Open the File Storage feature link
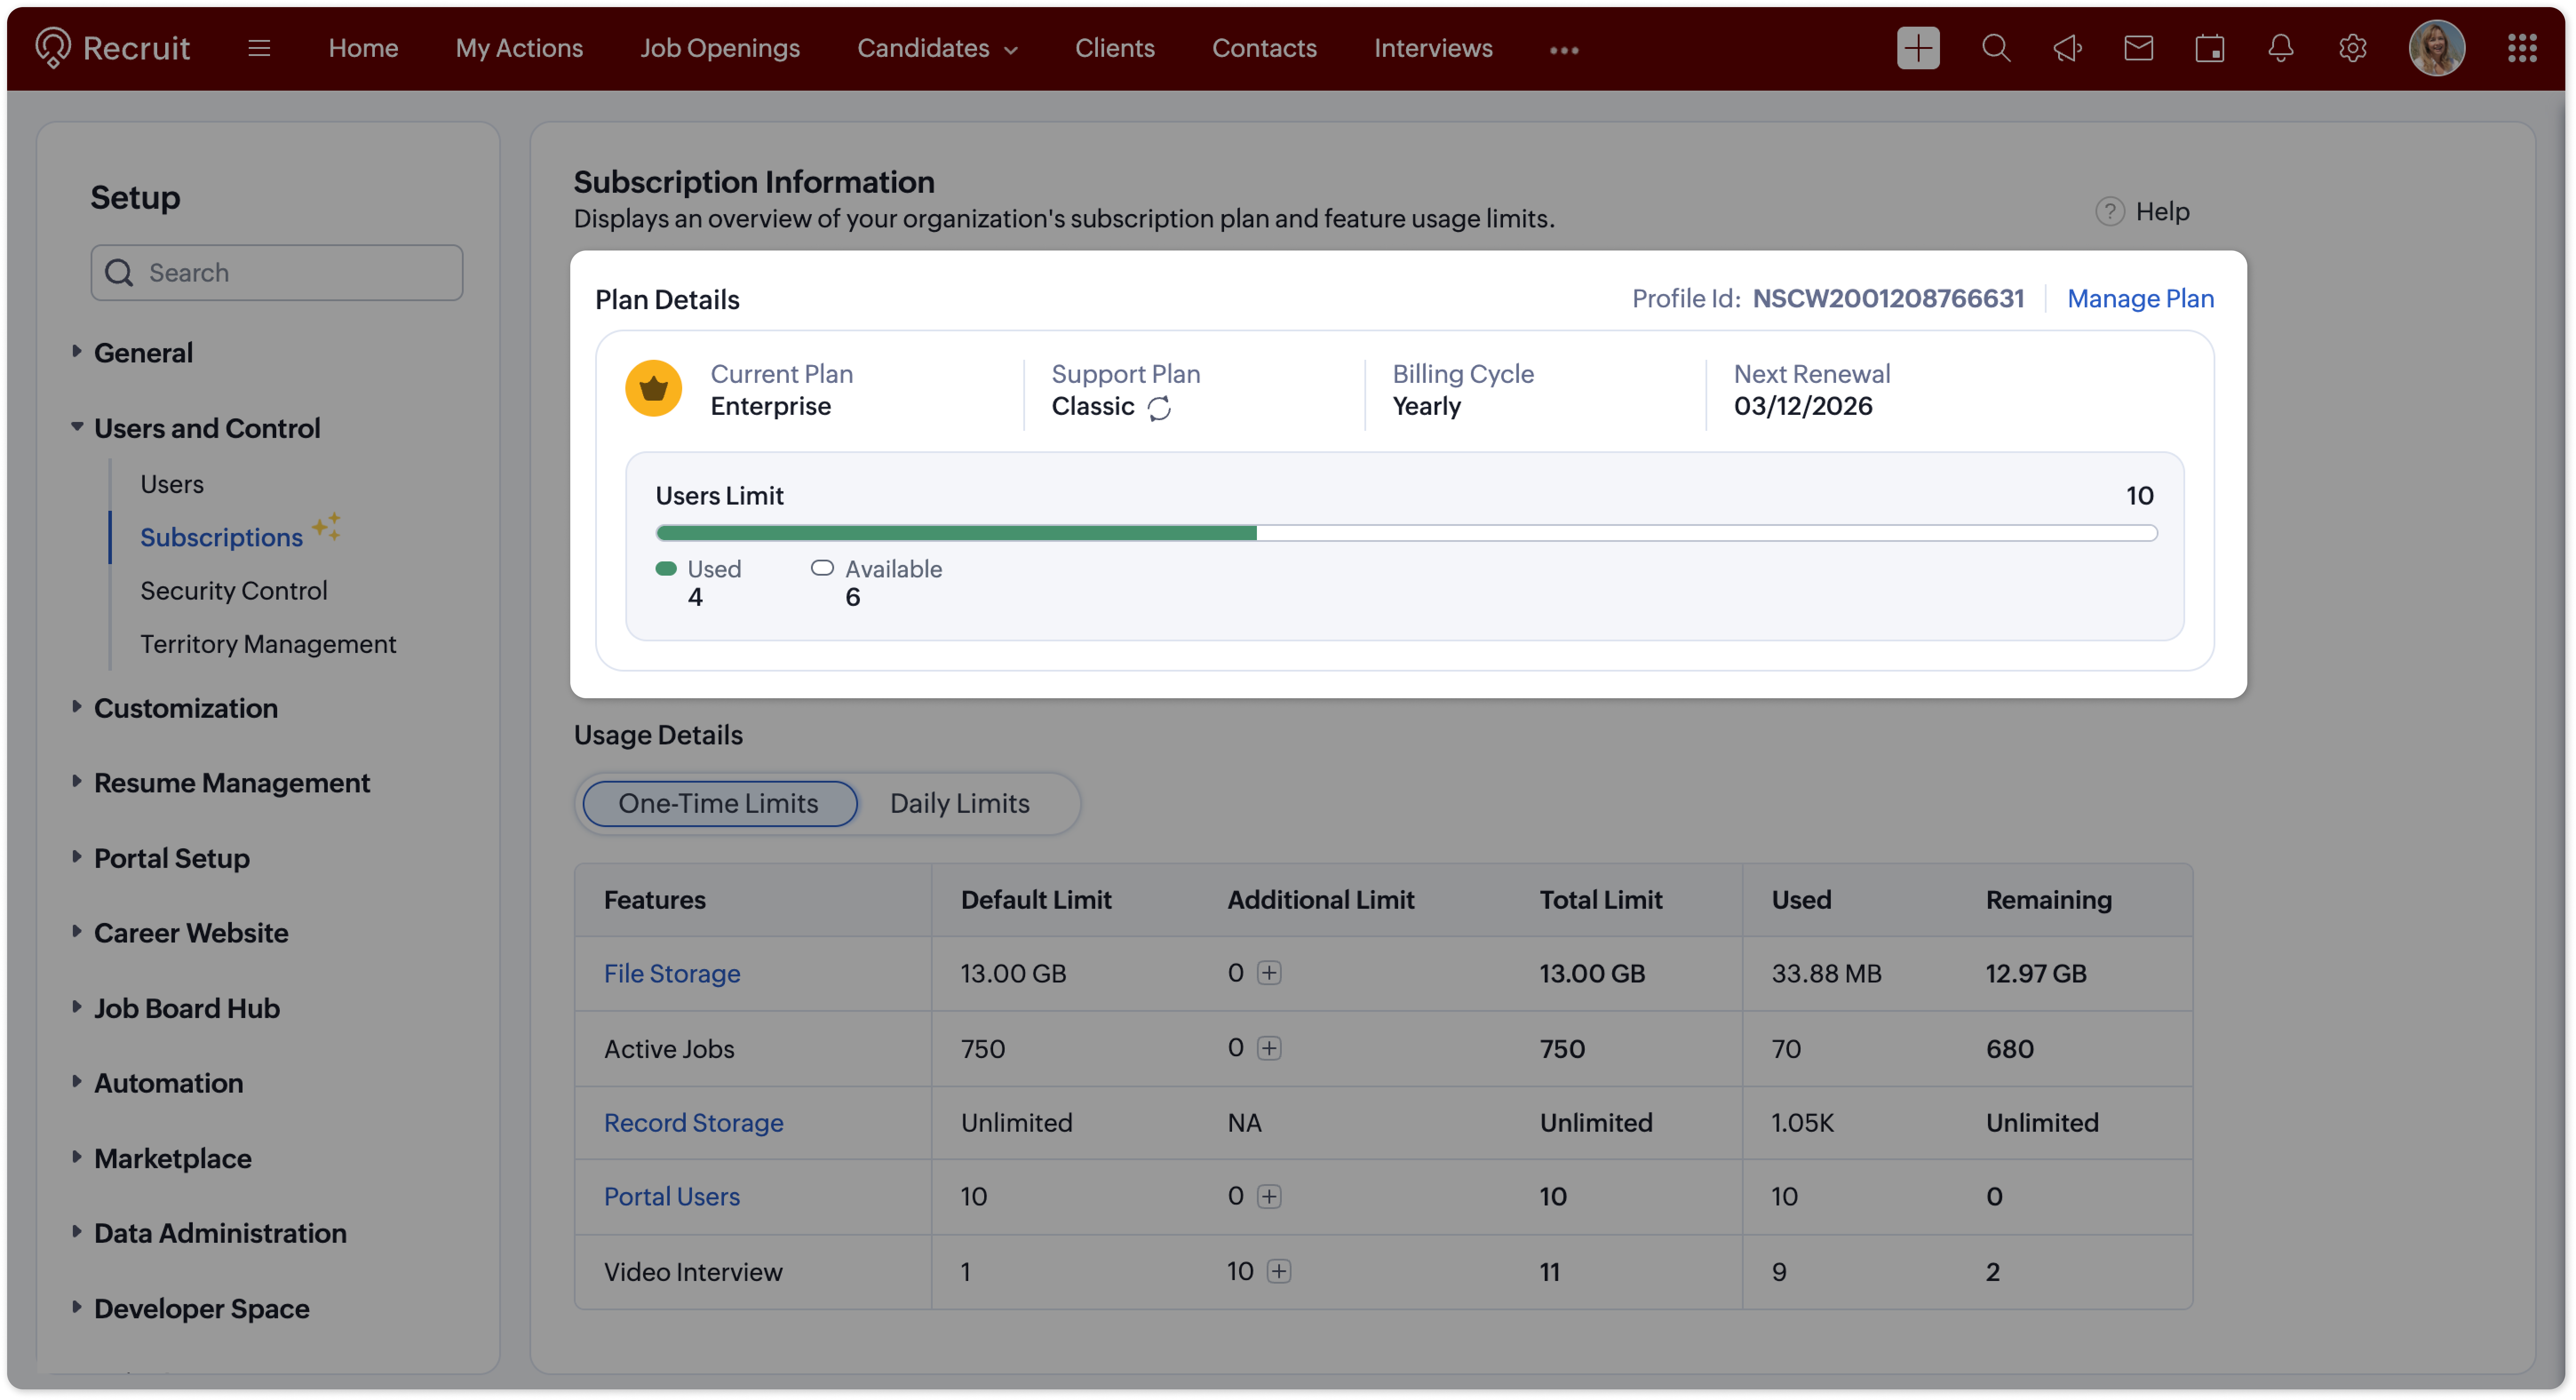Screen dimensions: 2576x1400 [x=671, y=973]
